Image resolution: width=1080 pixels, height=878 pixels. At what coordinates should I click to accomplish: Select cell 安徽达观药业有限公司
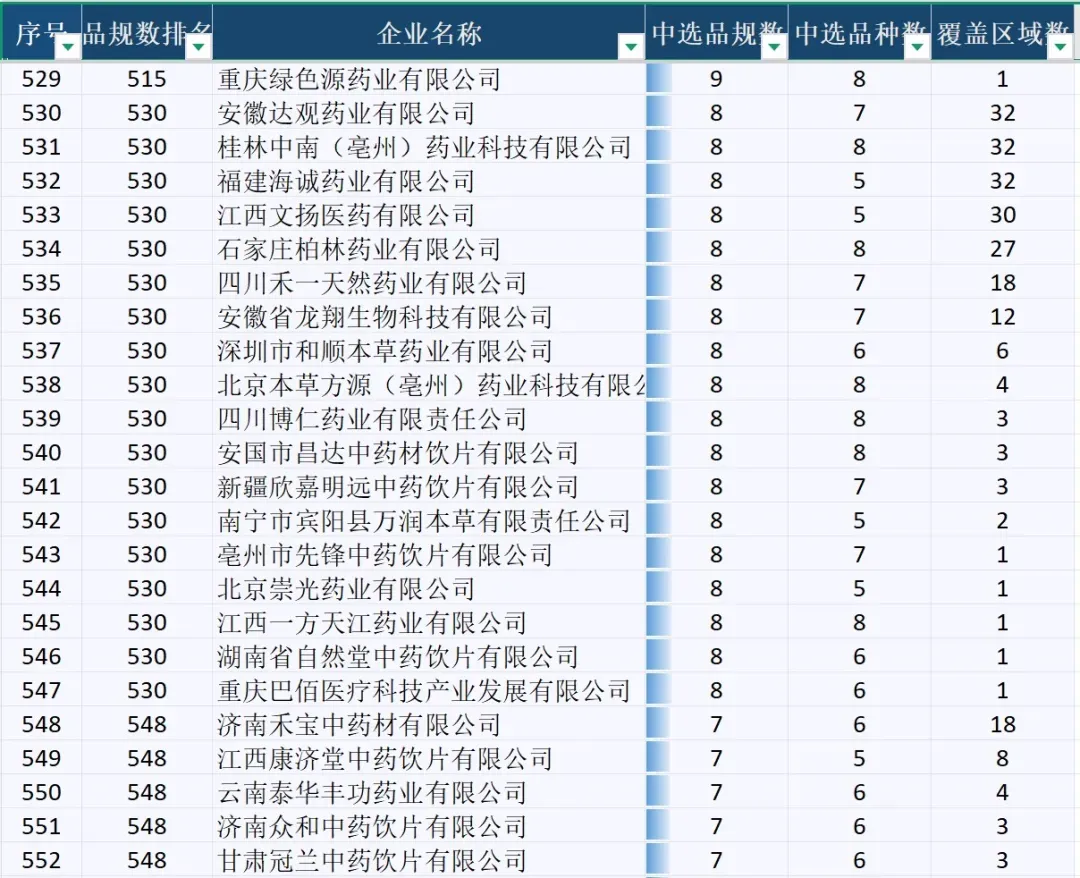click(x=428, y=112)
